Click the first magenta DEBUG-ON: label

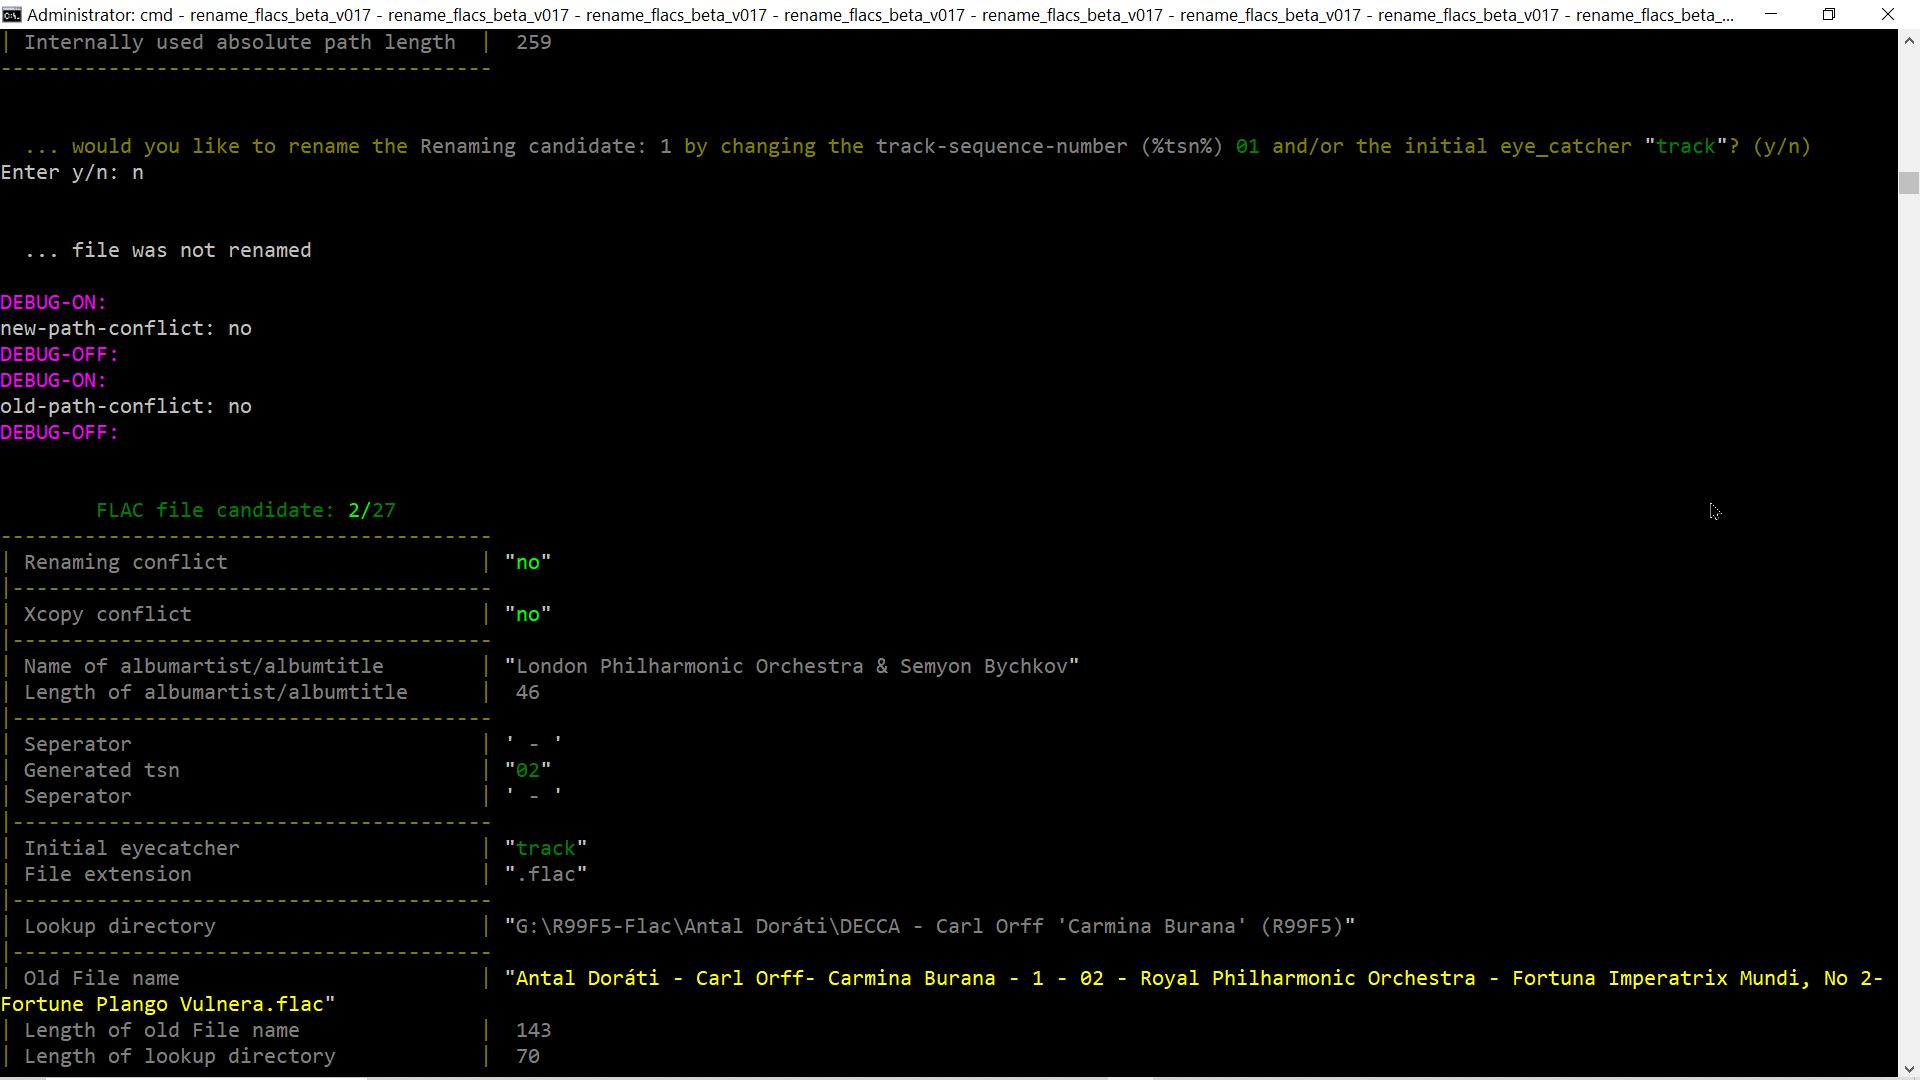[x=53, y=303]
